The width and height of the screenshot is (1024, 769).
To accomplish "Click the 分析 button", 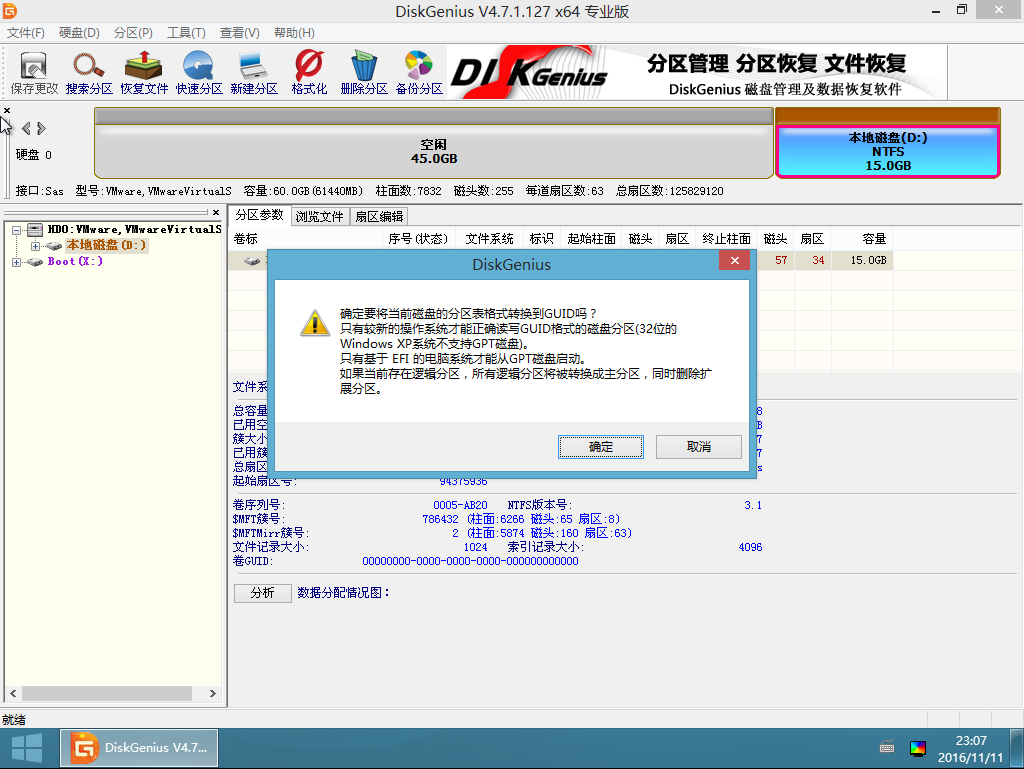I will coord(263,593).
